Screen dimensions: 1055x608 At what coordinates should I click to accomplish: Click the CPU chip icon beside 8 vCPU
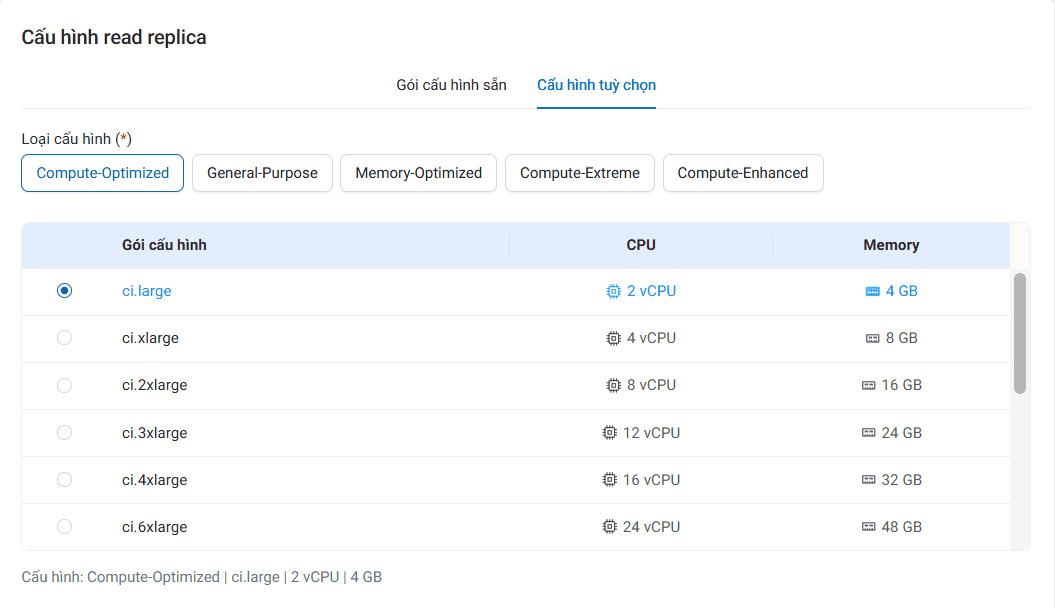[x=613, y=385]
